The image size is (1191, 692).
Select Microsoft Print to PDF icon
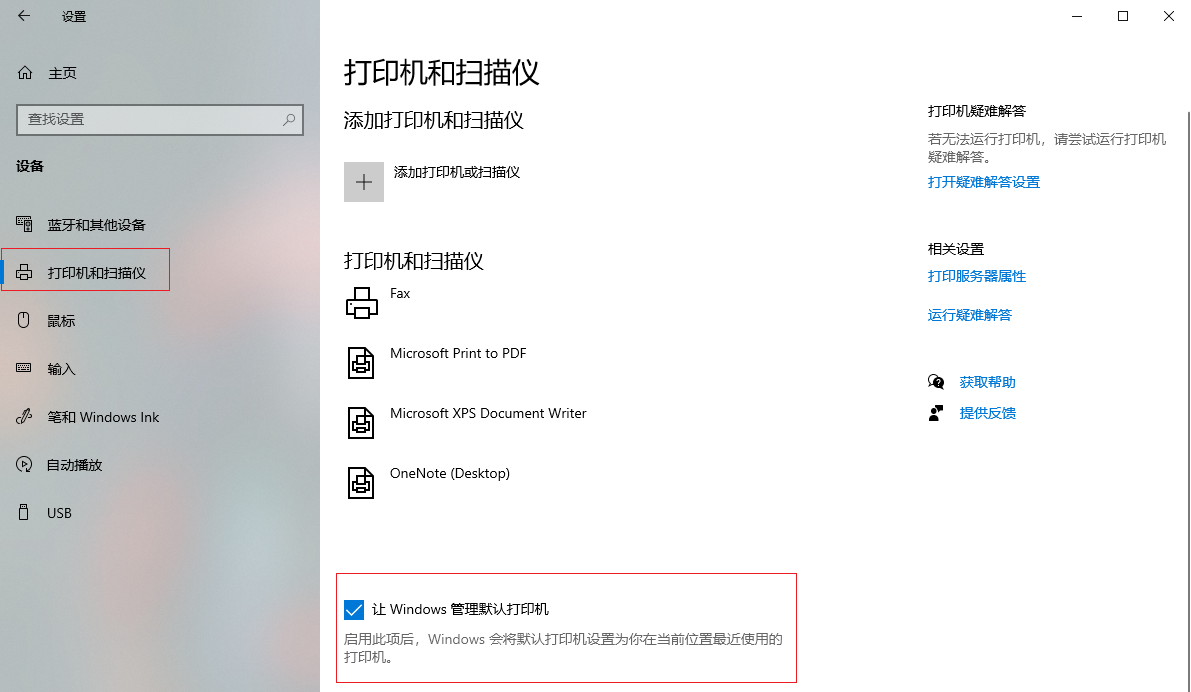coord(361,362)
